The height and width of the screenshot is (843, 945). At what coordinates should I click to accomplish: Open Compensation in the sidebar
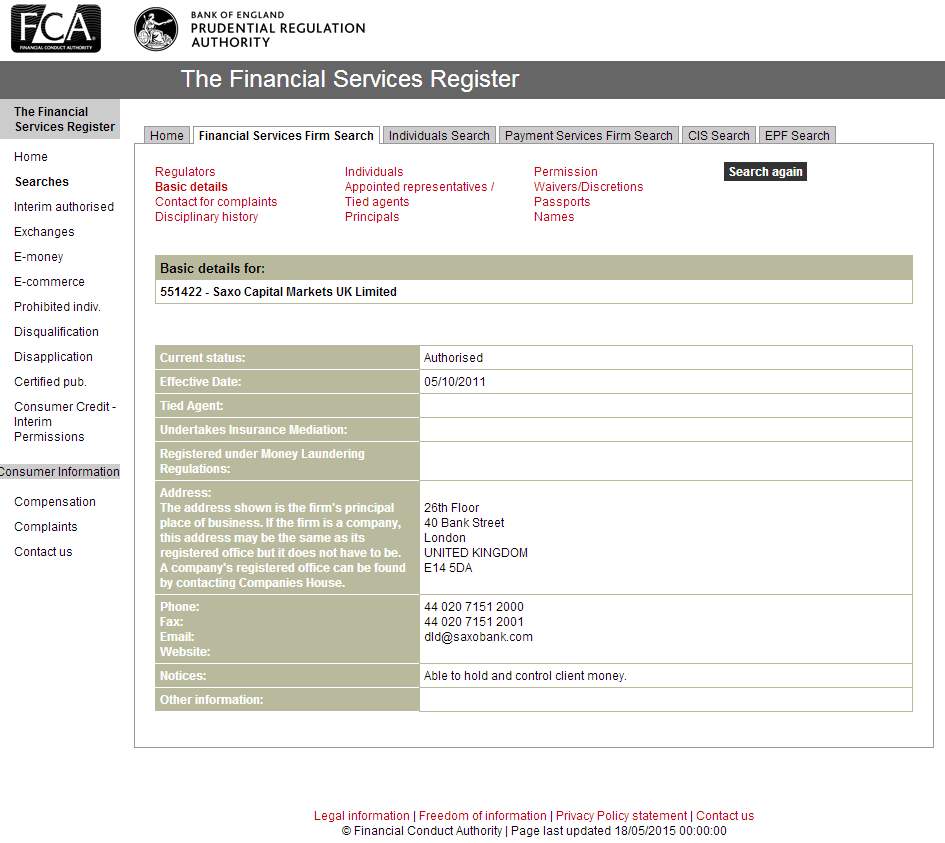coord(55,502)
